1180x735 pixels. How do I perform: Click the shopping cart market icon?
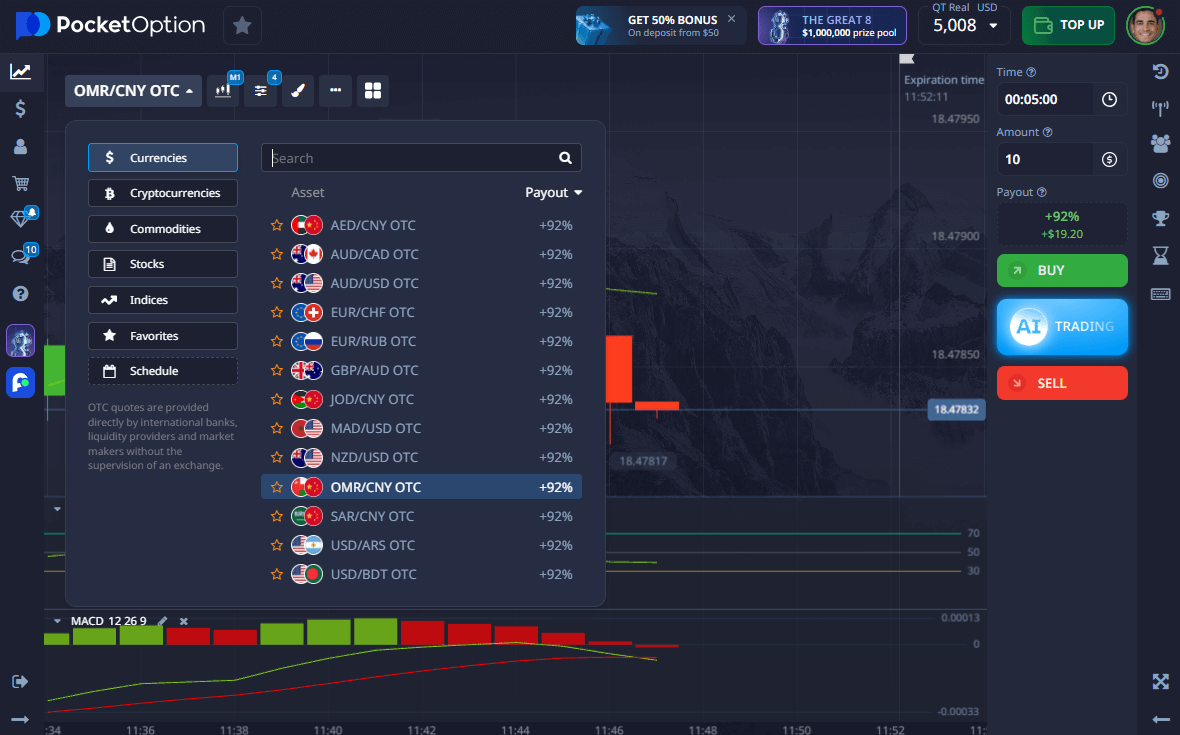[x=20, y=183]
